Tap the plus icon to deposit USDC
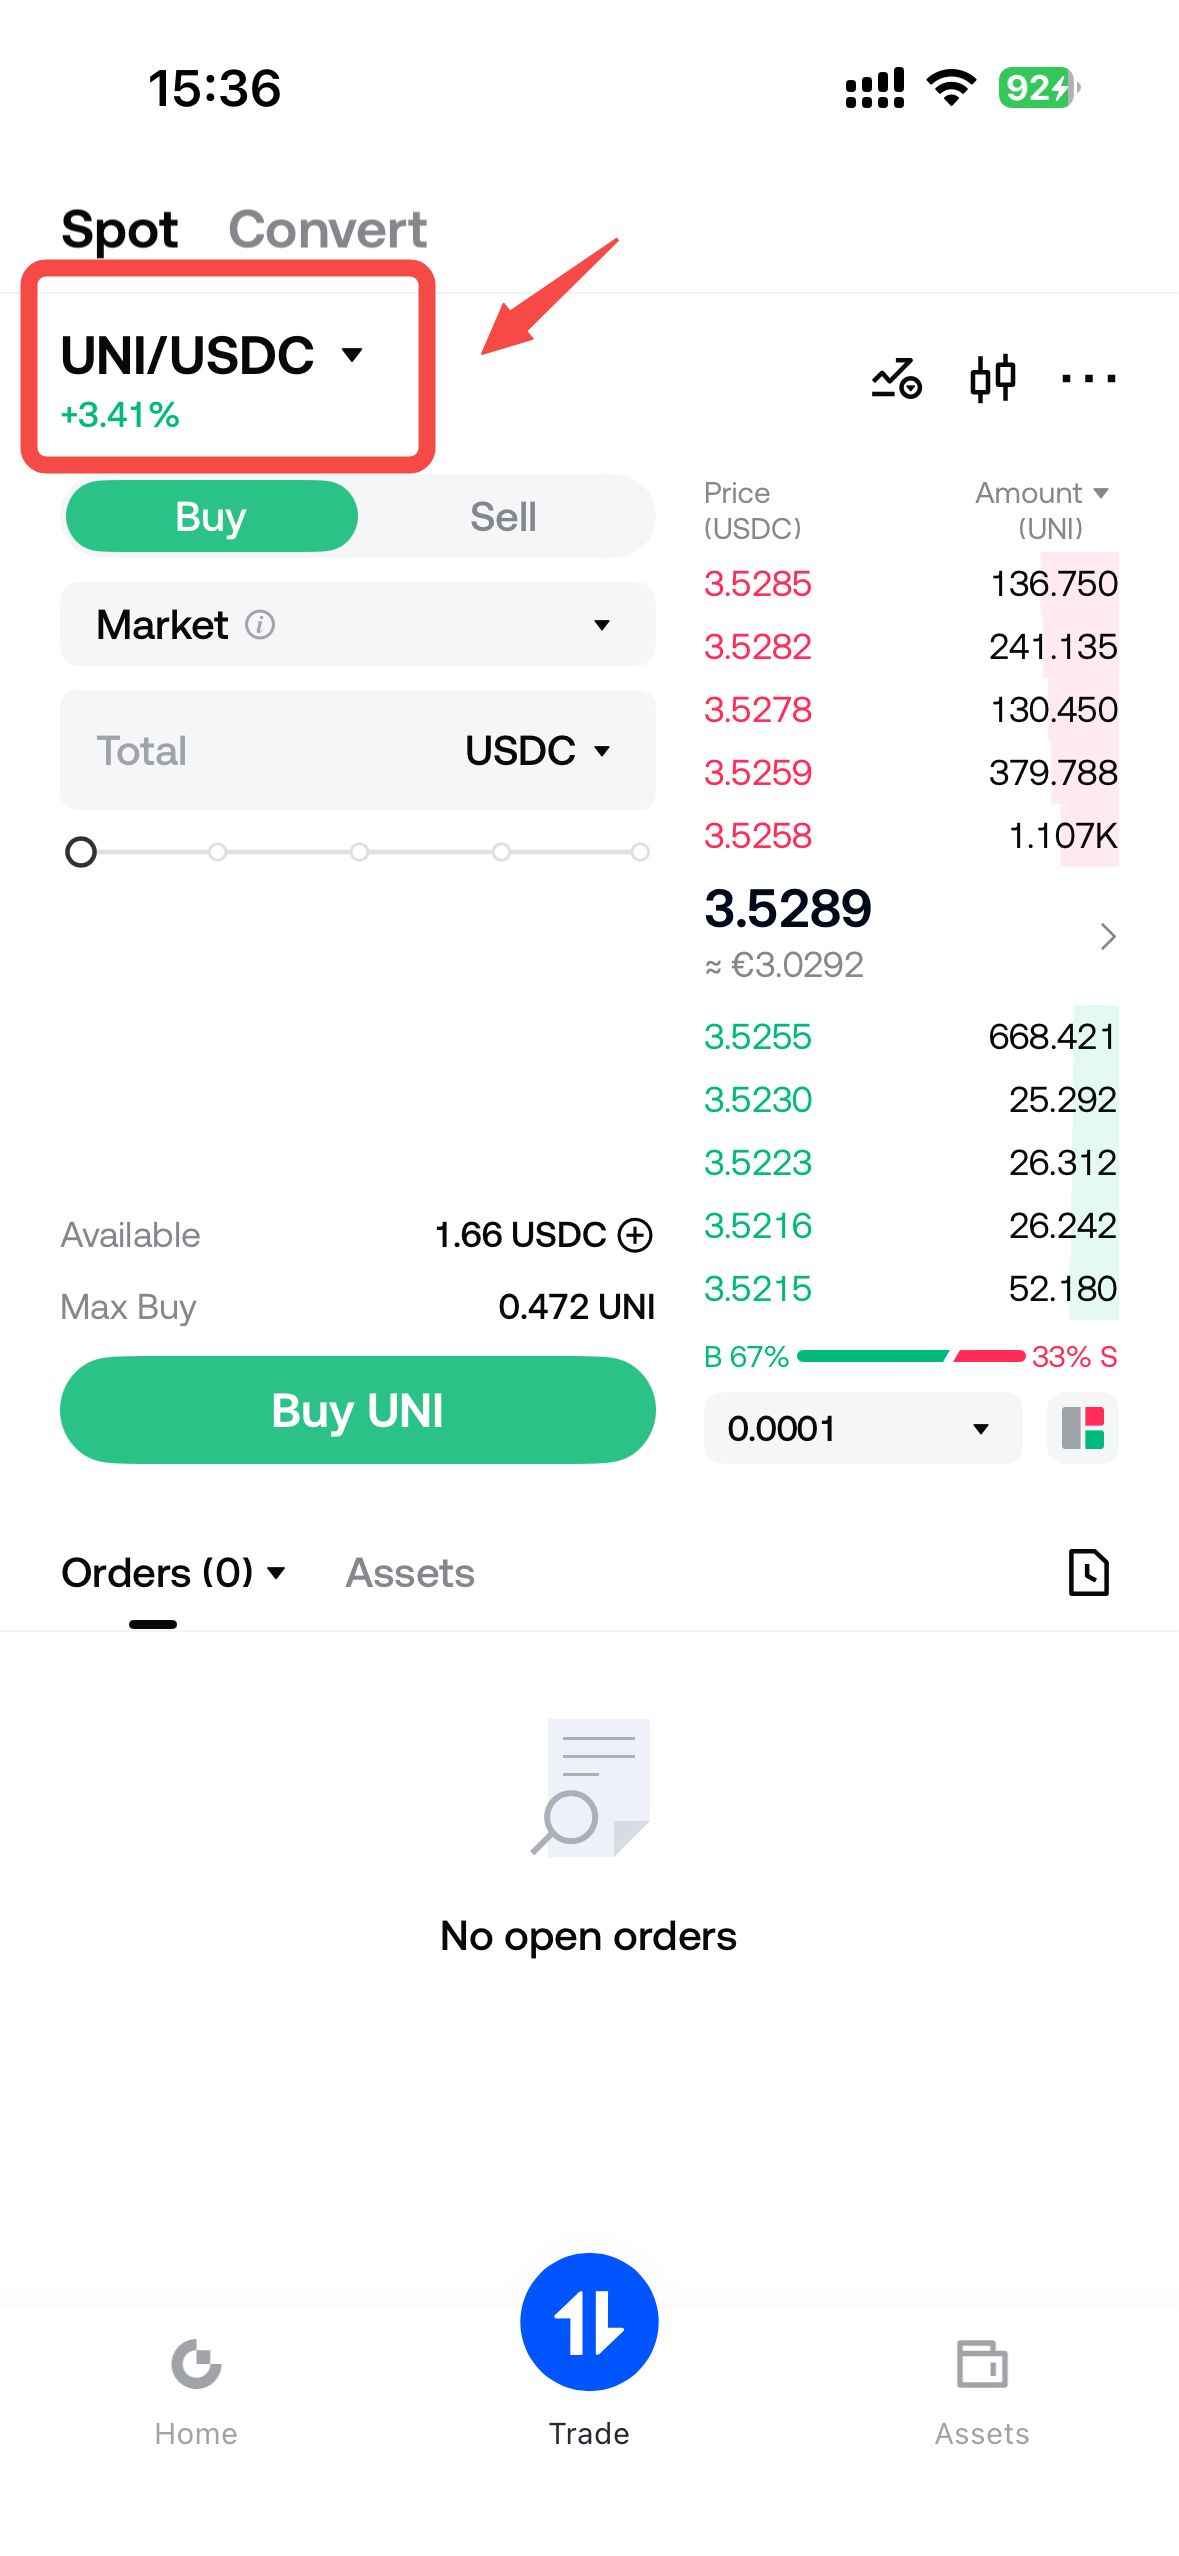The height and width of the screenshot is (2556, 1179). 635,1235
